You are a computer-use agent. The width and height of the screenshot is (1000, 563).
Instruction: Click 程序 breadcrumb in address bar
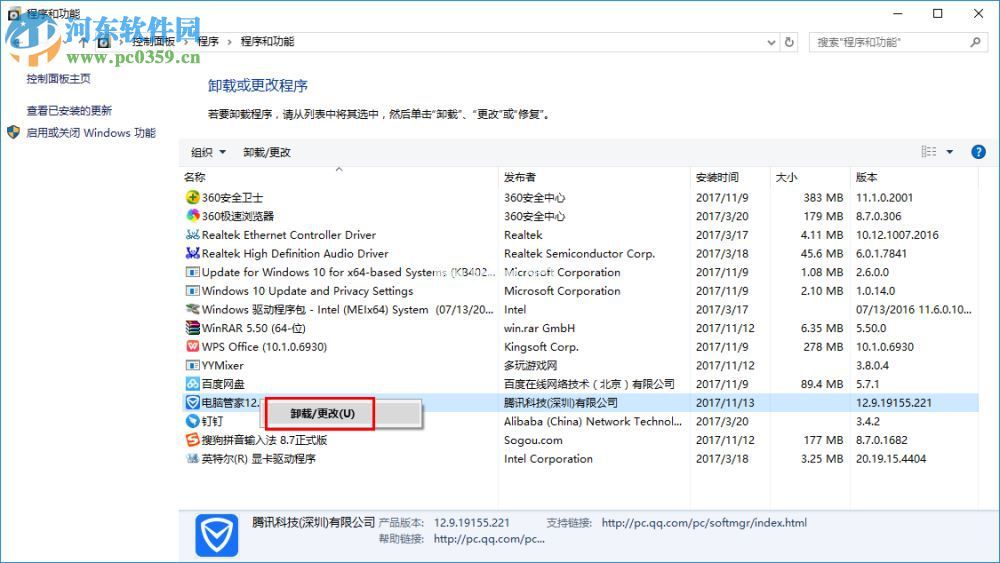click(x=208, y=41)
